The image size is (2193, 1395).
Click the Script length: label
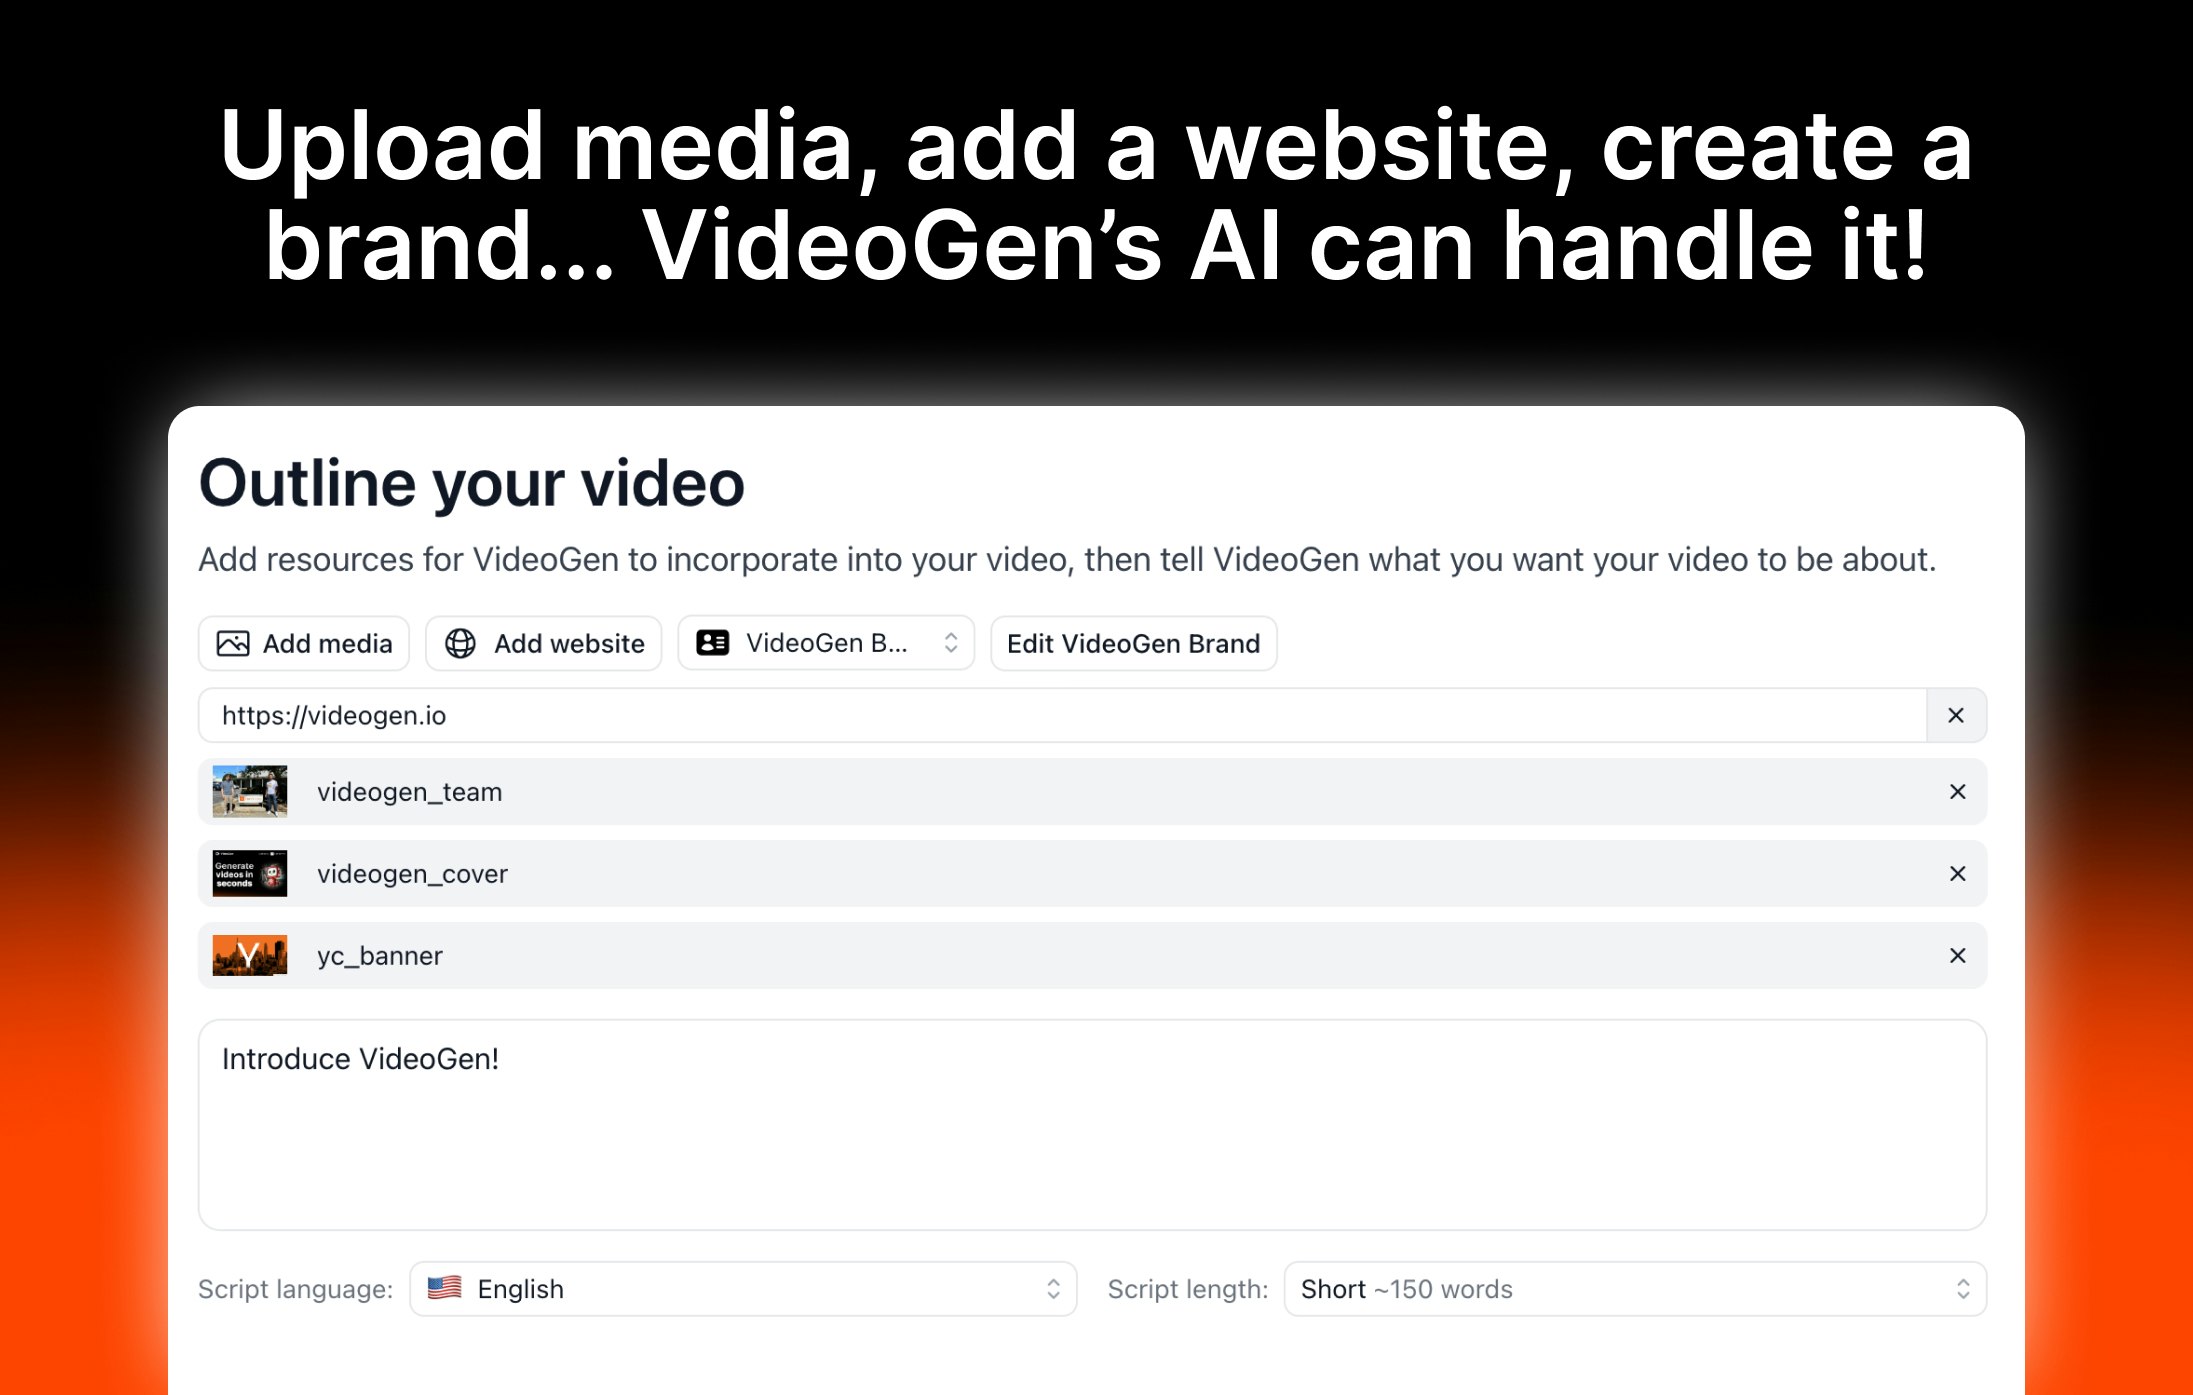[x=1188, y=1289]
